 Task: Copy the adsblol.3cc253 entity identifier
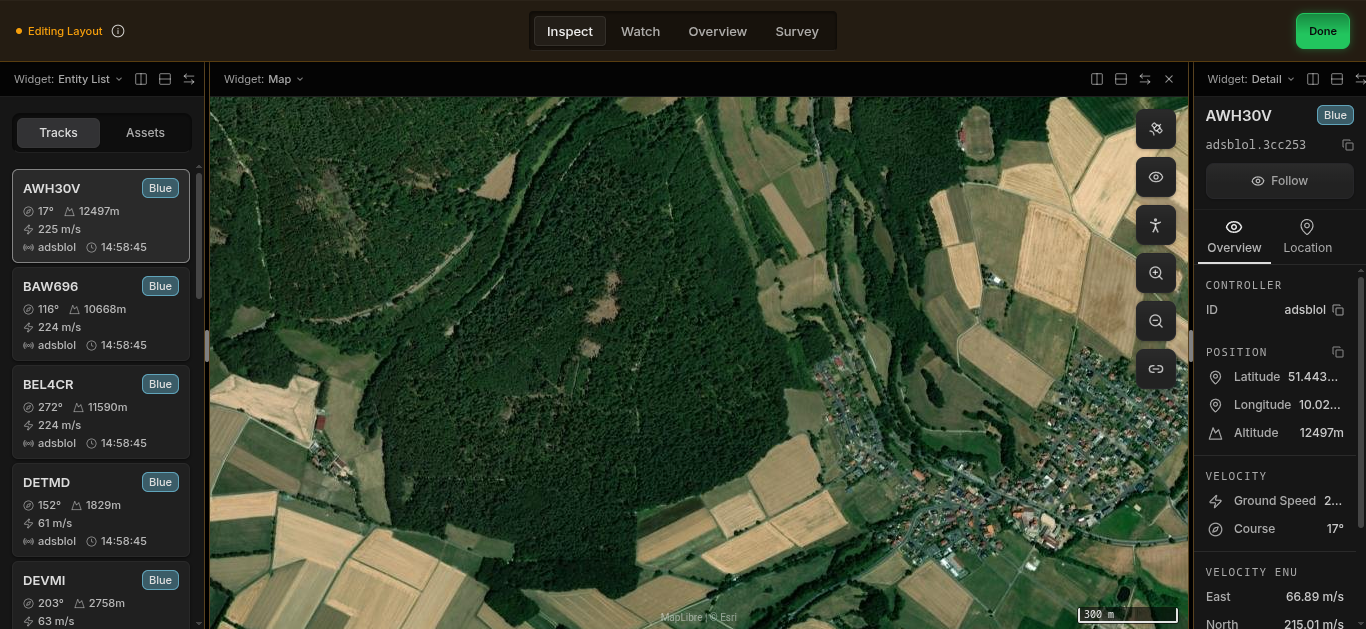coord(1347,145)
